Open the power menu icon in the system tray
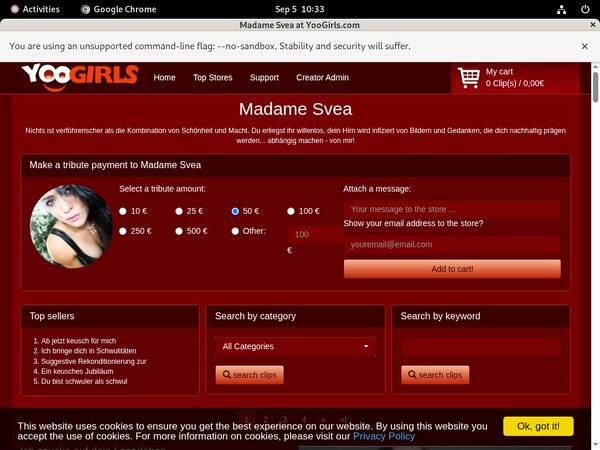The height and width of the screenshot is (450, 600). [584, 9]
